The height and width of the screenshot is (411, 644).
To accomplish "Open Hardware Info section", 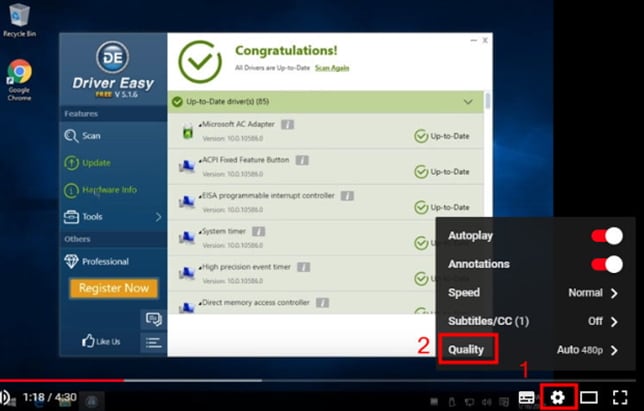I will coord(100,190).
